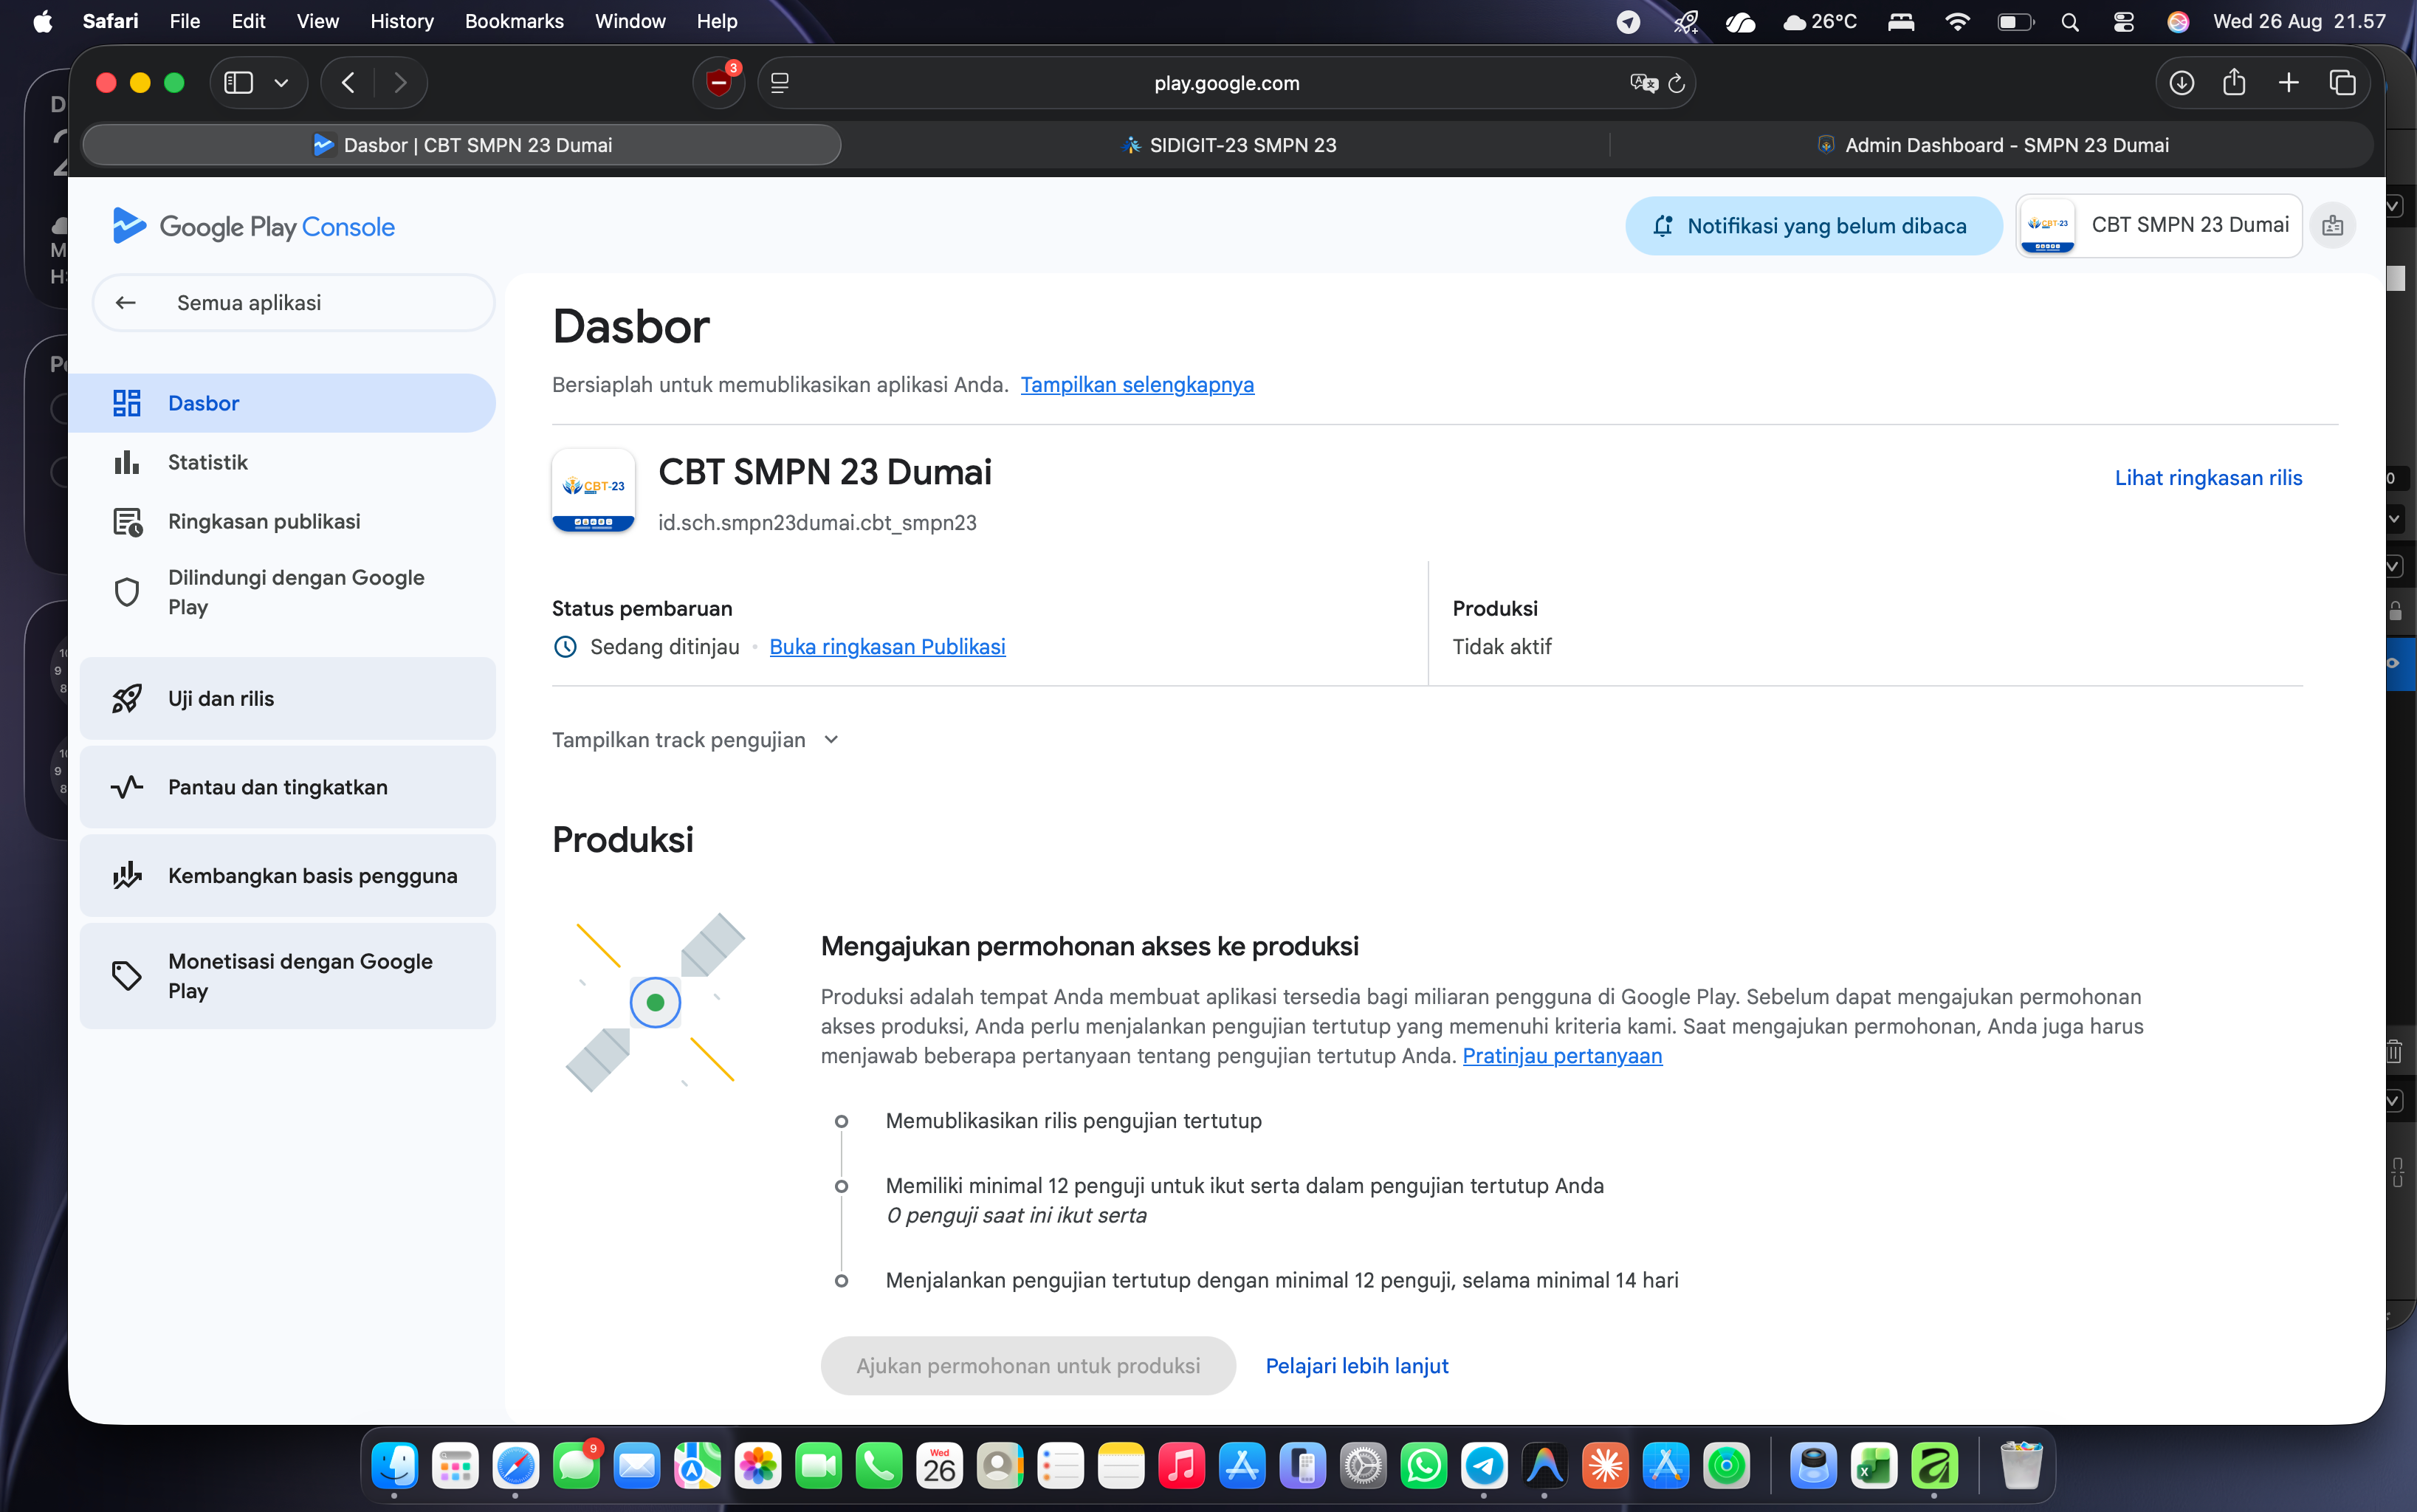Expand the Pantau dan tingkatkan section
Image resolution: width=2417 pixels, height=1512 pixels.
(x=287, y=787)
